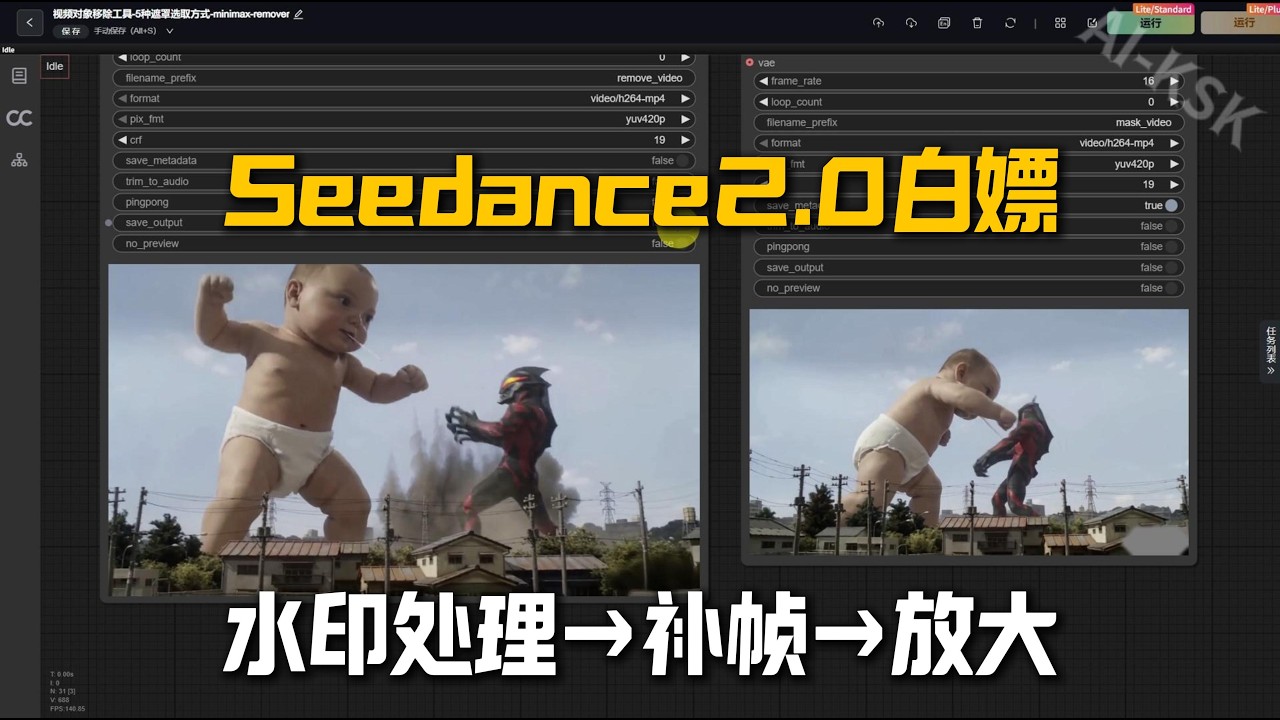Screen dimensions: 1280x720
Task: Click the cloud upload icon in toolbar
Action: coord(879,23)
